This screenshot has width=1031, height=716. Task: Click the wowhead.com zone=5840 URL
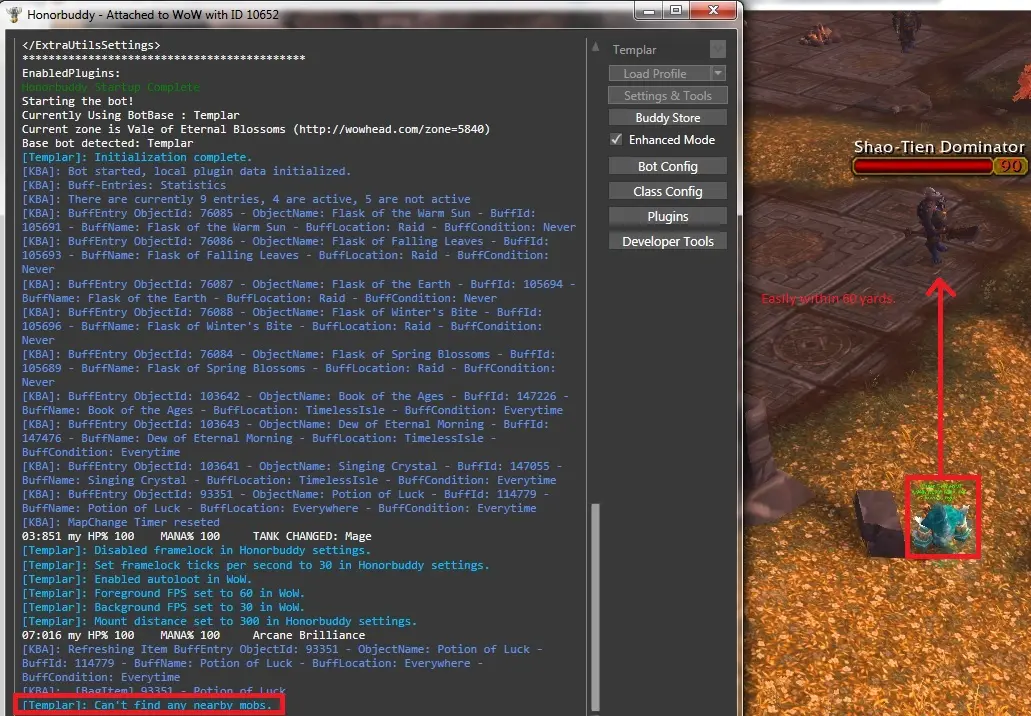click(x=391, y=129)
